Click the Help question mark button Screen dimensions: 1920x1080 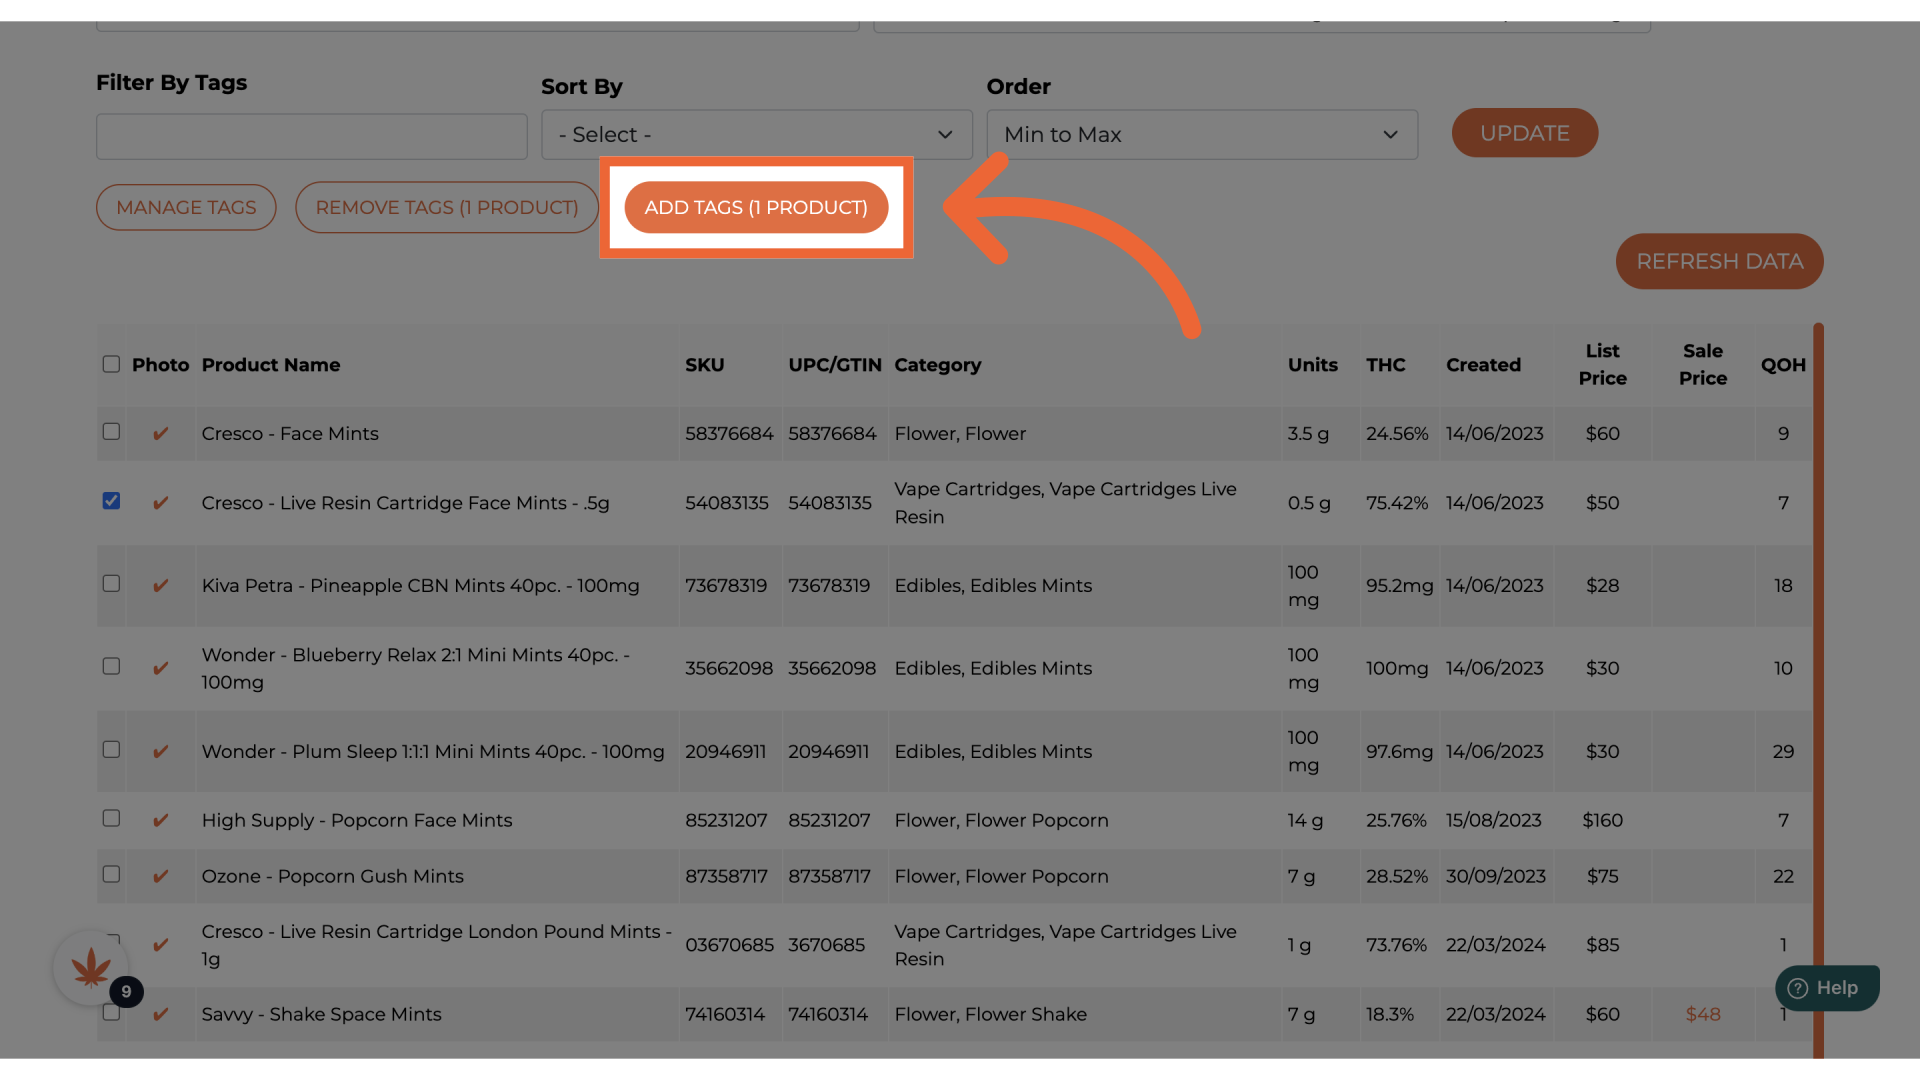(1826, 988)
